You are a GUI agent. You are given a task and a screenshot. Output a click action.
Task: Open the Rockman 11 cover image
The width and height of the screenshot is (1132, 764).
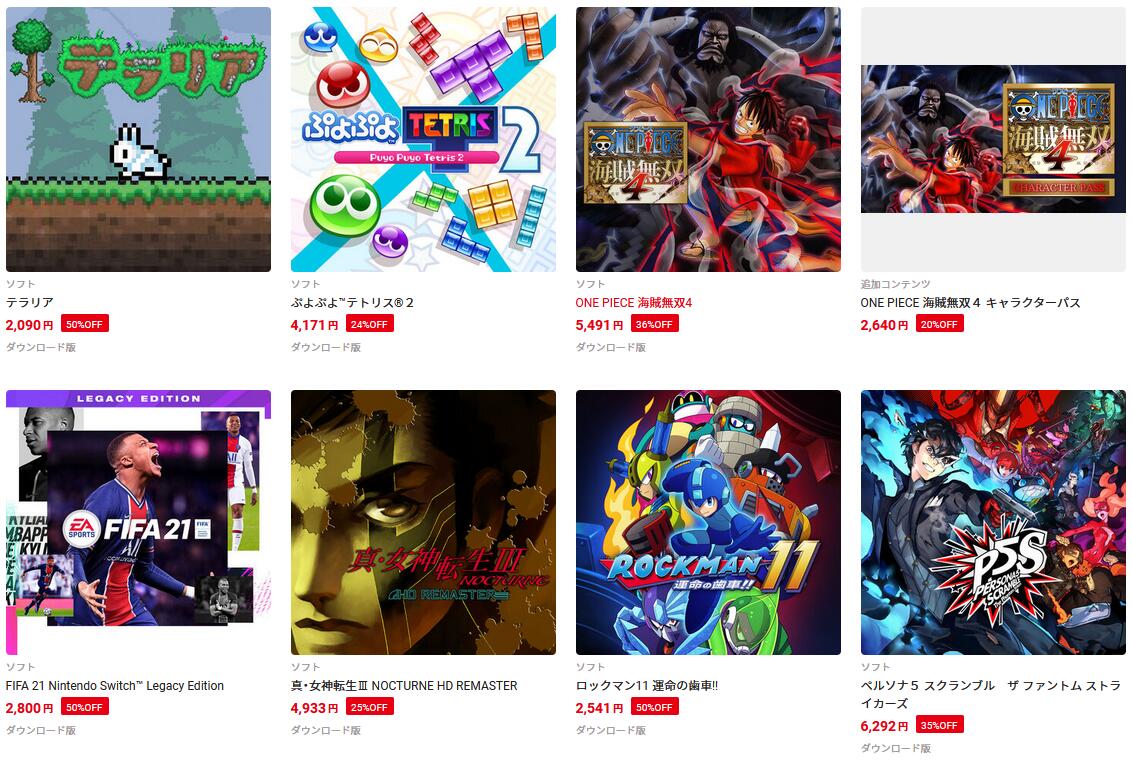[x=708, y=523]
